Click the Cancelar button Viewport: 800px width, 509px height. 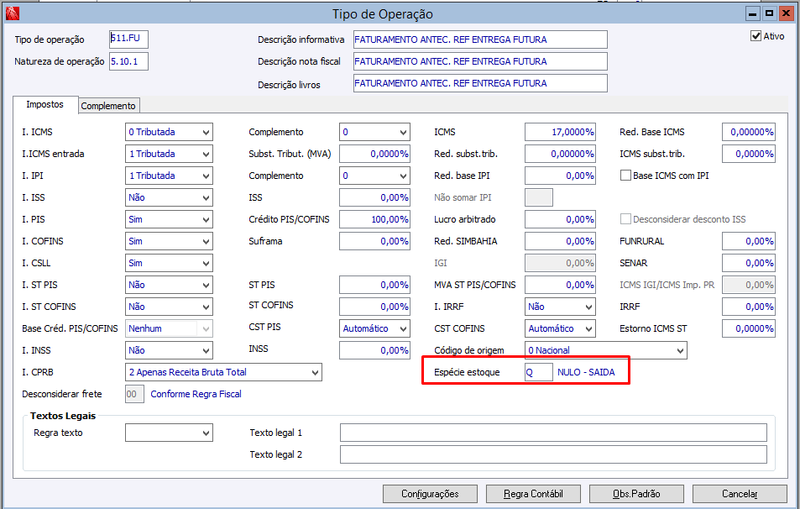(739, 494)
